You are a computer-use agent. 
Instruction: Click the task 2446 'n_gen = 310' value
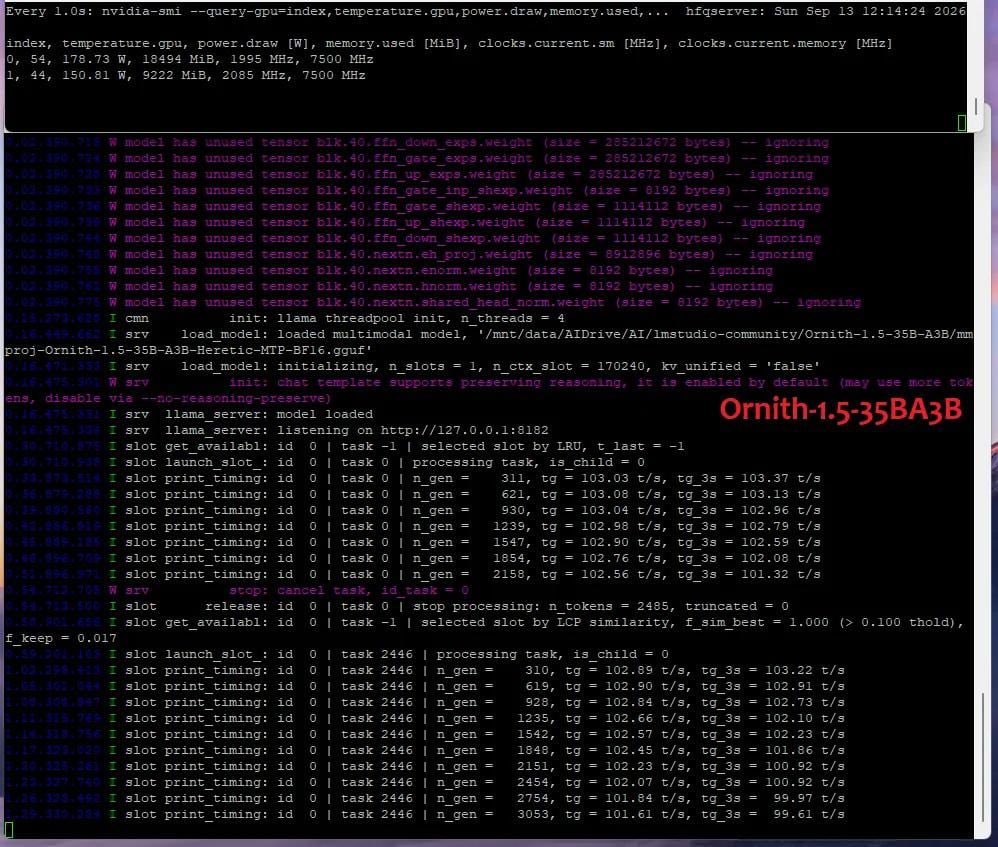(x=496, y=670)
